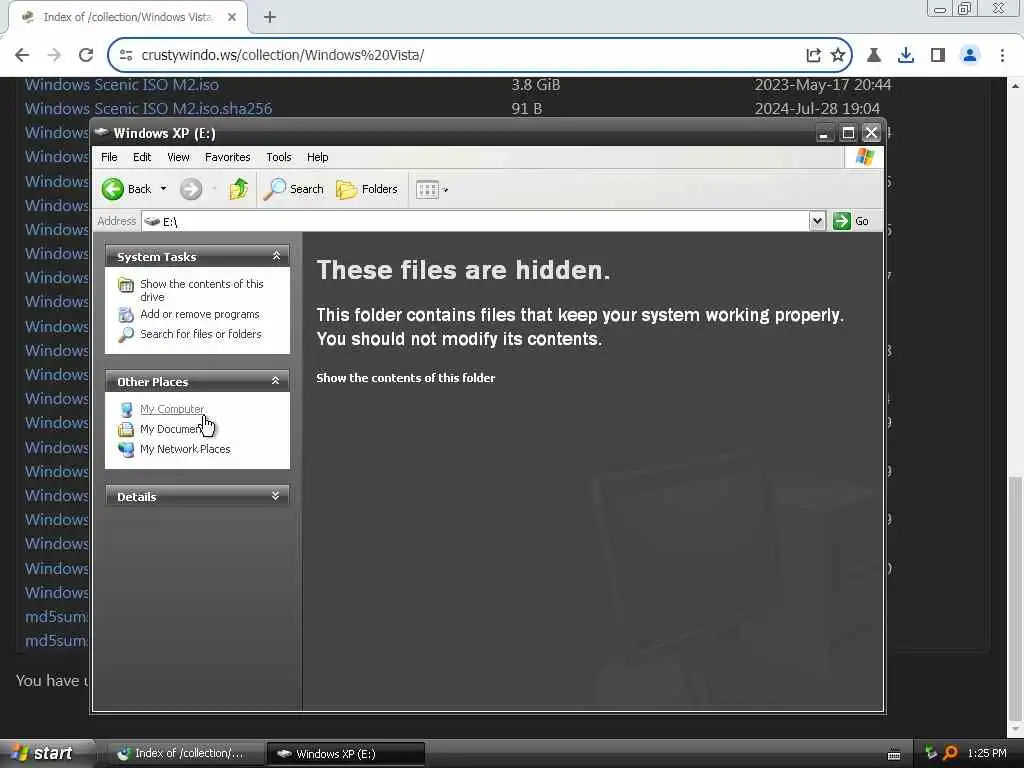Click the share page icon in URL bar
1024x768 pixels.
pyautogui.click(x=813, y=55)
